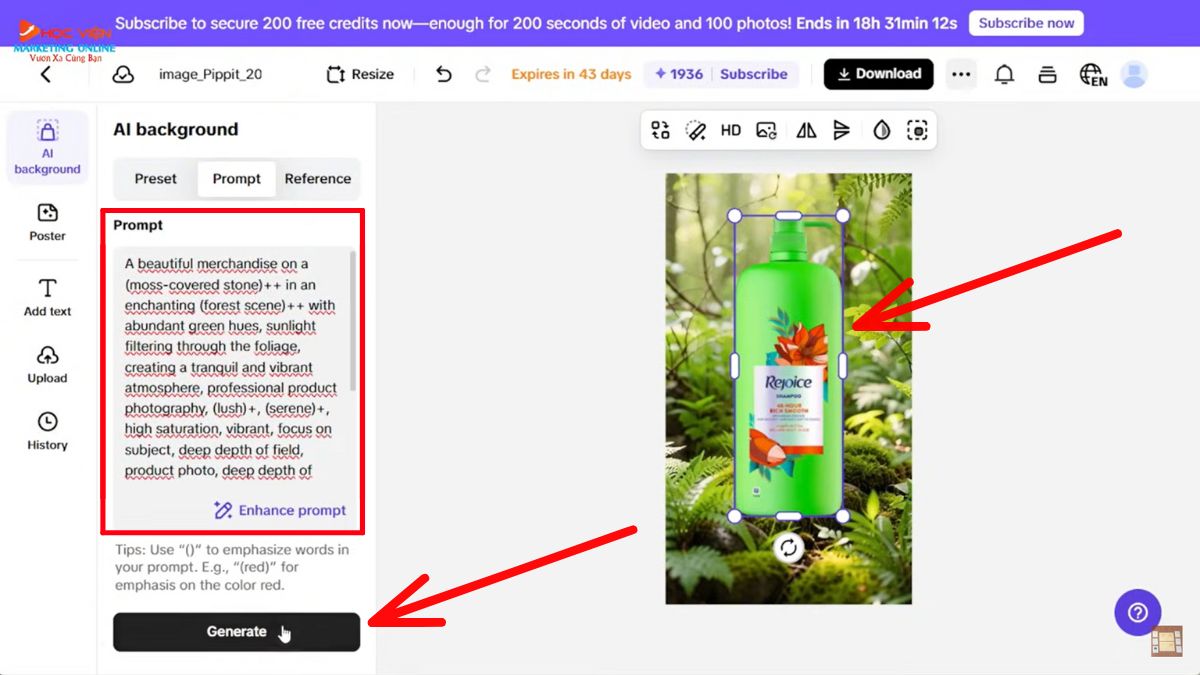Switch to the Prompt tab

(x=237, y=179)
